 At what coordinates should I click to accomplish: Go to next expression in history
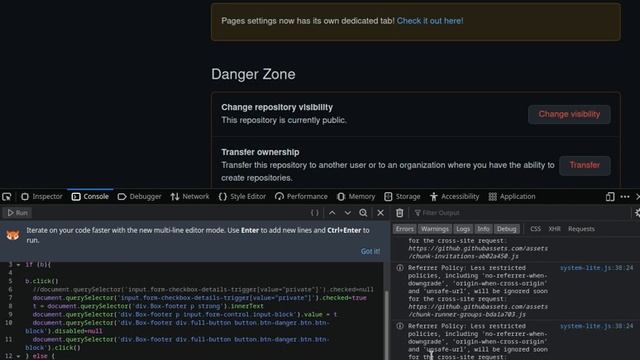347,213
